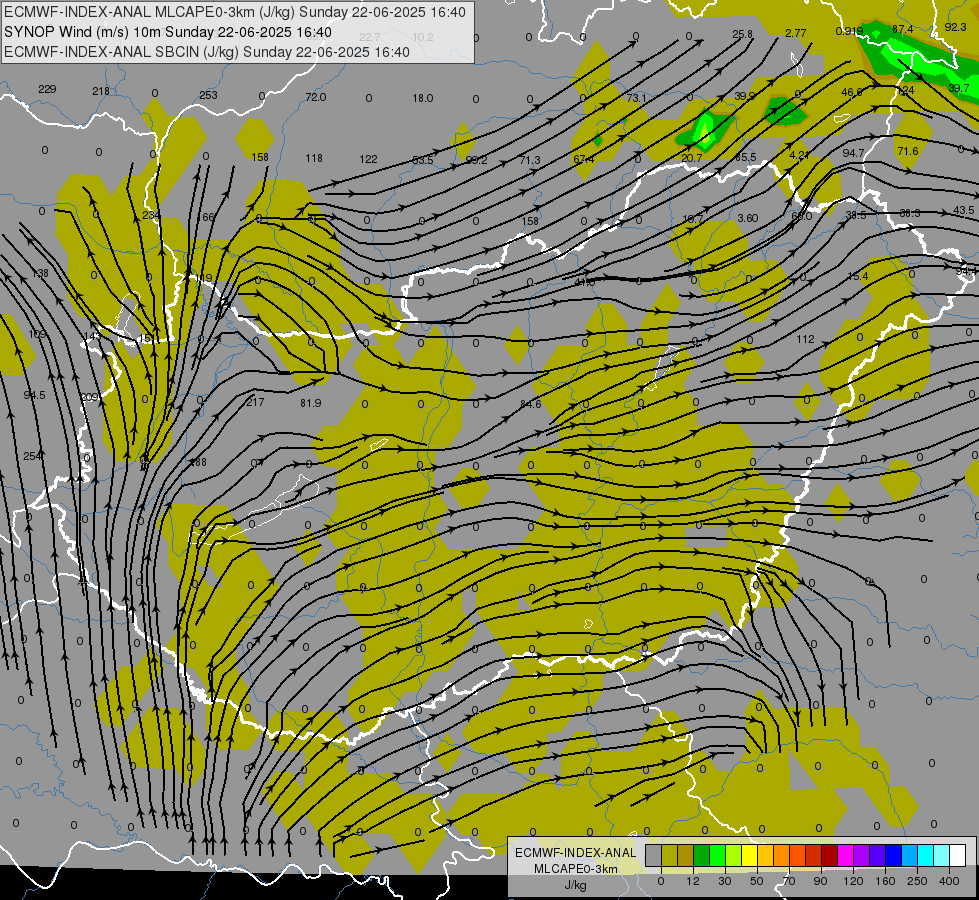
Task: Click the legend scale label 160
Action: click(x=885, y=881)
